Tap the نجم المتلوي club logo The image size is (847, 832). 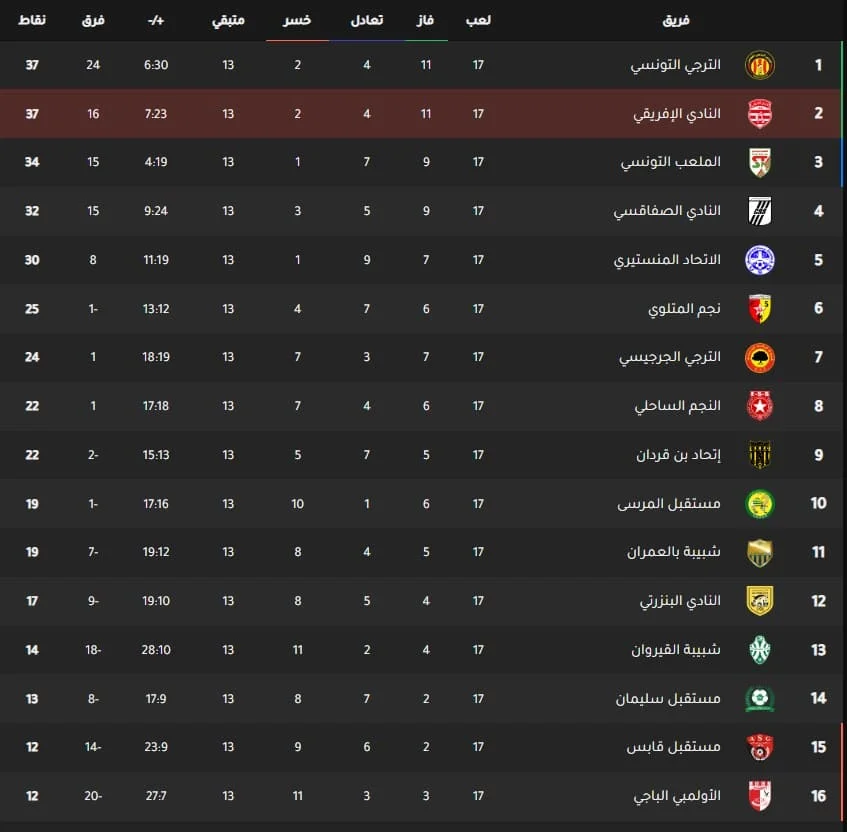pos(760,309)
